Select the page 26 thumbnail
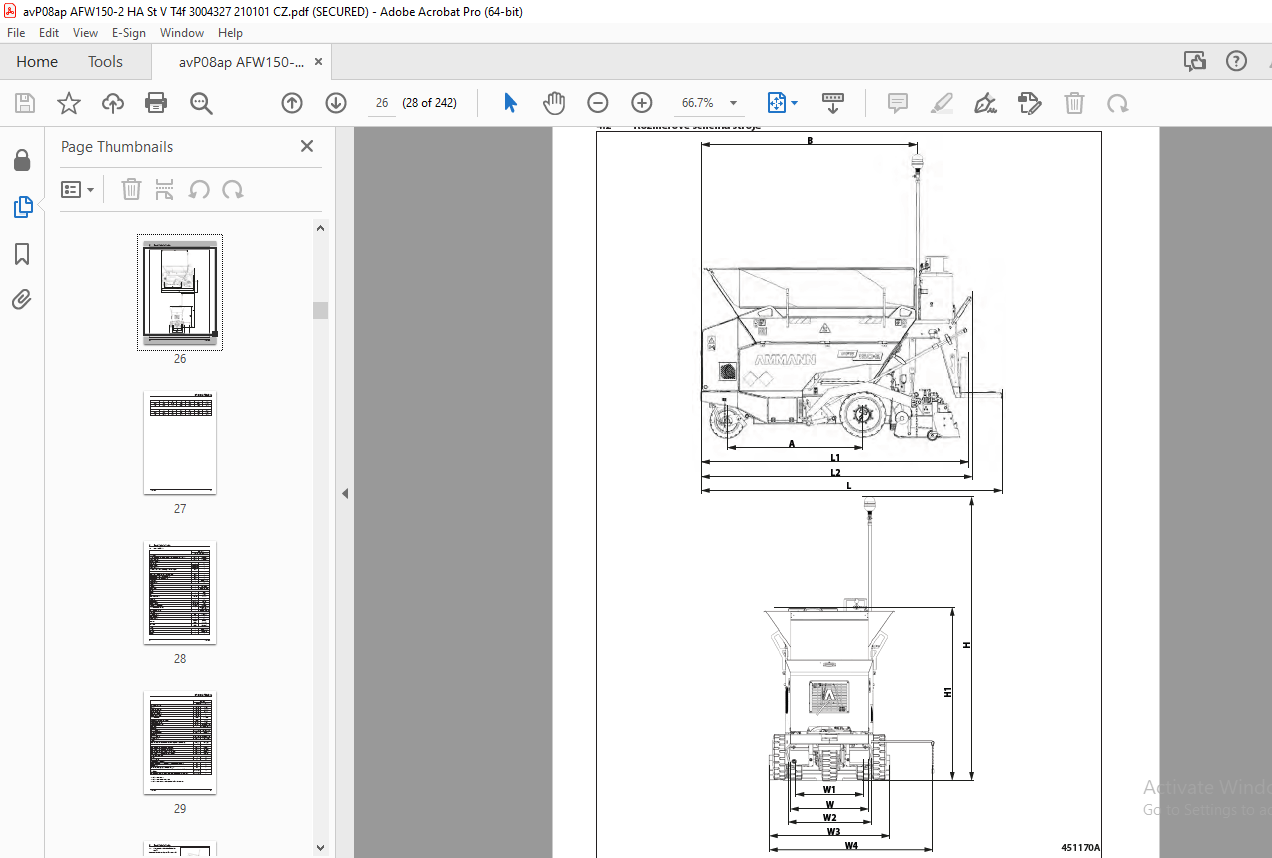 point(180,292)
